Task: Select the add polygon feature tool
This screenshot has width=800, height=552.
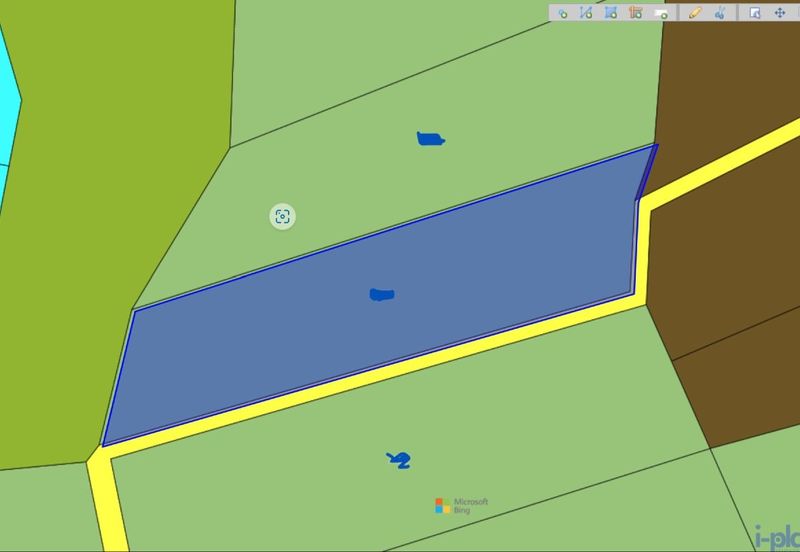Action: 611,13
